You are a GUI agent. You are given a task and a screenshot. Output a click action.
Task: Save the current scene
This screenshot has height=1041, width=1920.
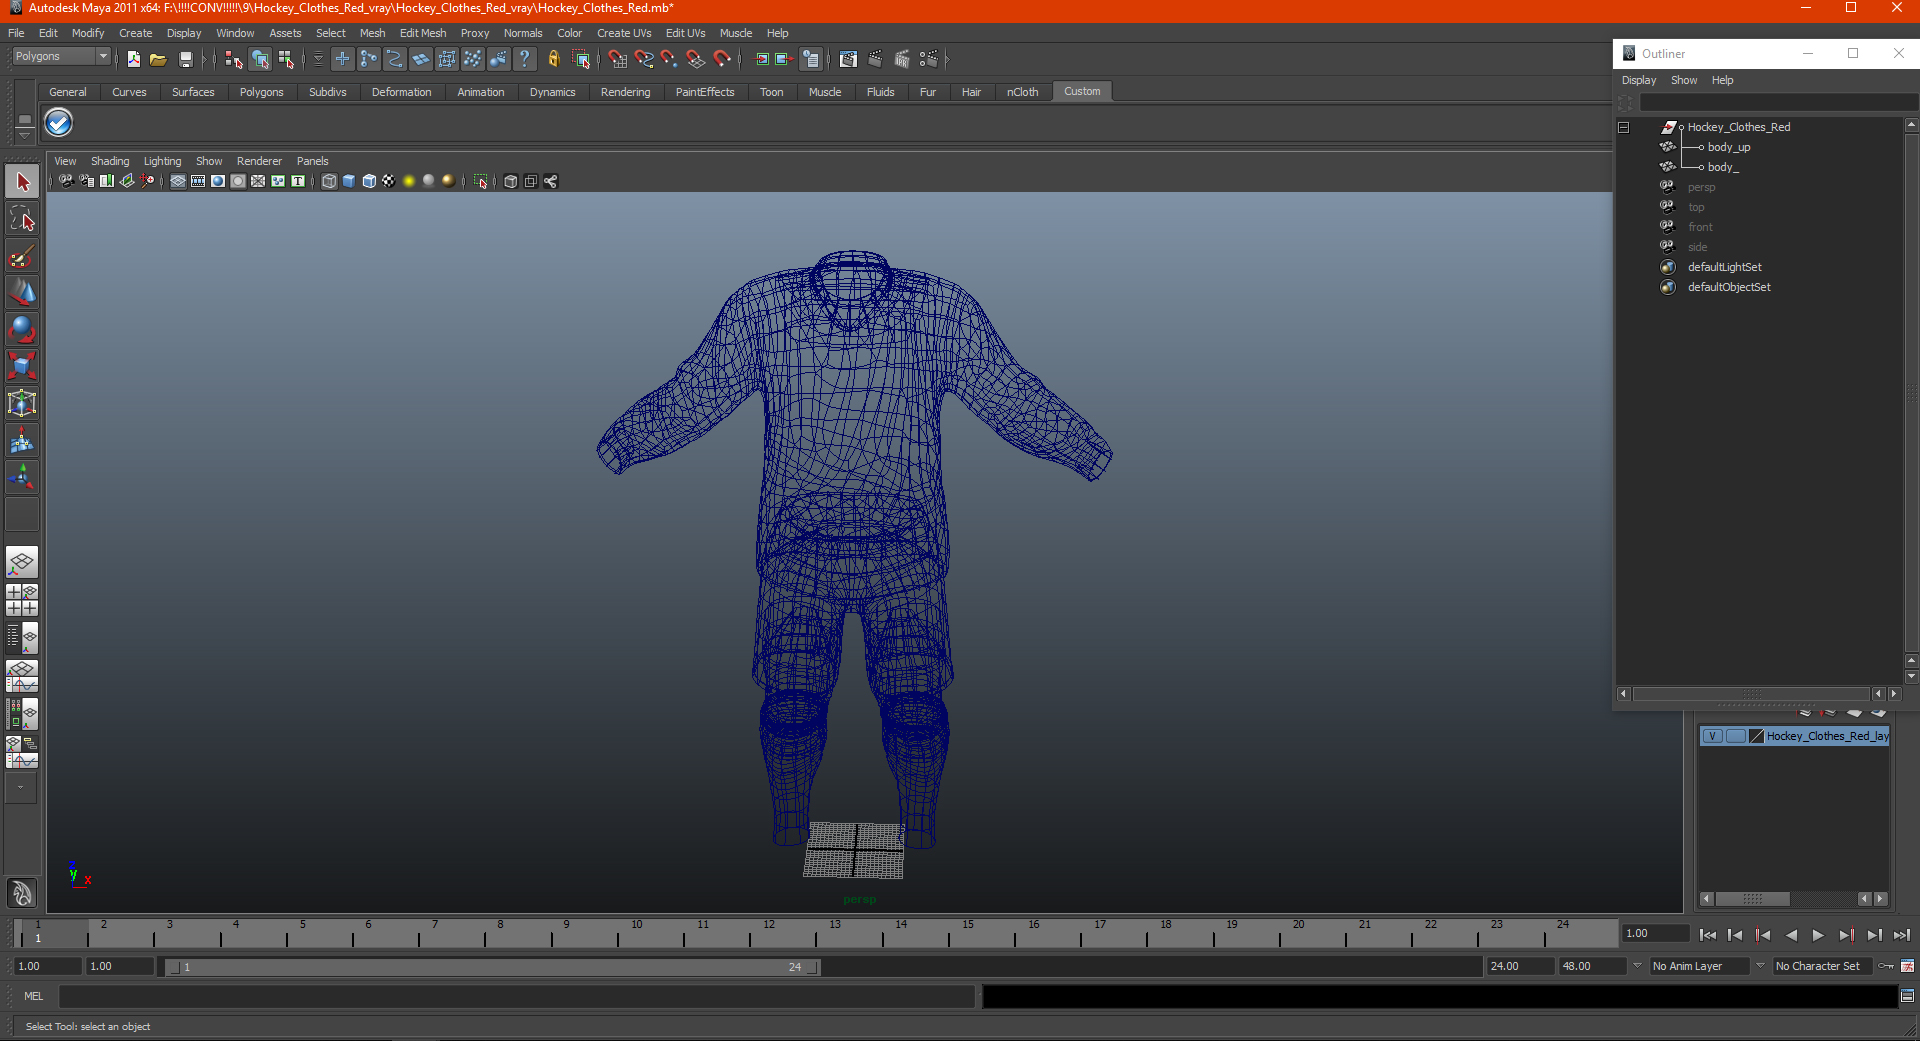point(185,60)
